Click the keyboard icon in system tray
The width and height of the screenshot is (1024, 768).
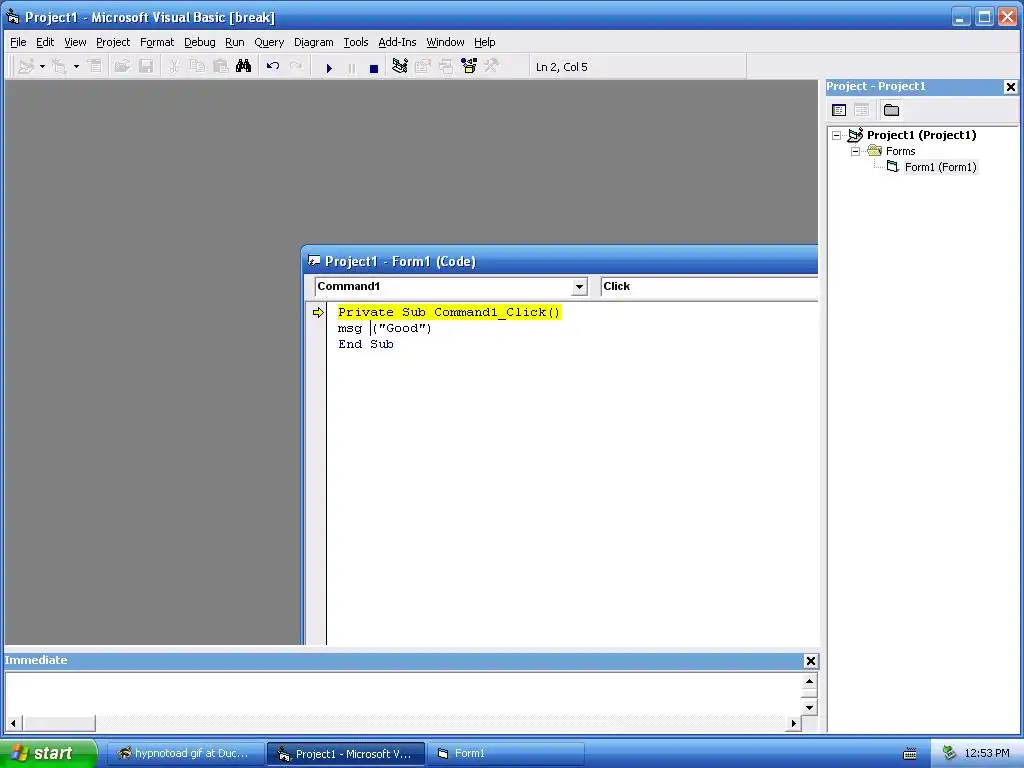click(x=910, y=754)
